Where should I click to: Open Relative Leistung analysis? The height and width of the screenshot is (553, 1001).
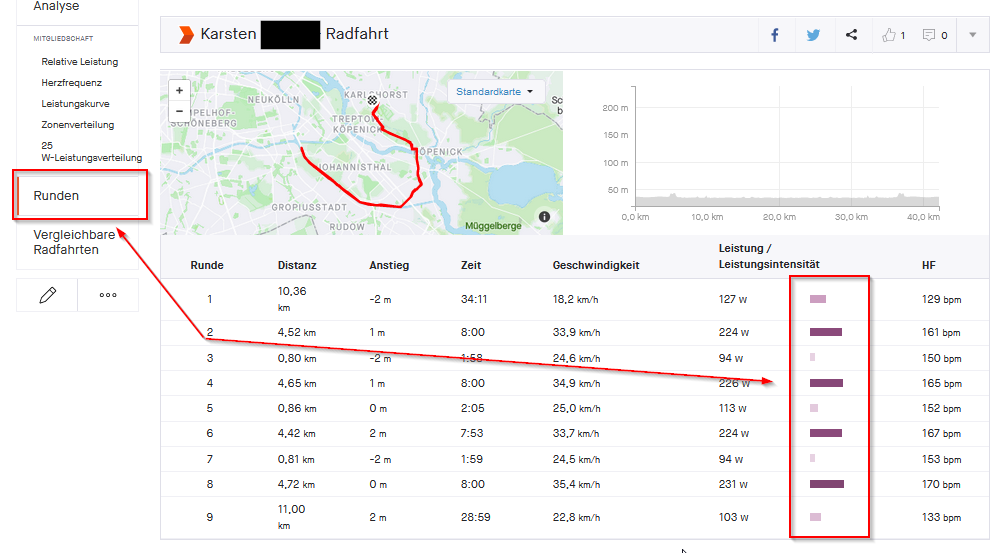pos(79,62)
